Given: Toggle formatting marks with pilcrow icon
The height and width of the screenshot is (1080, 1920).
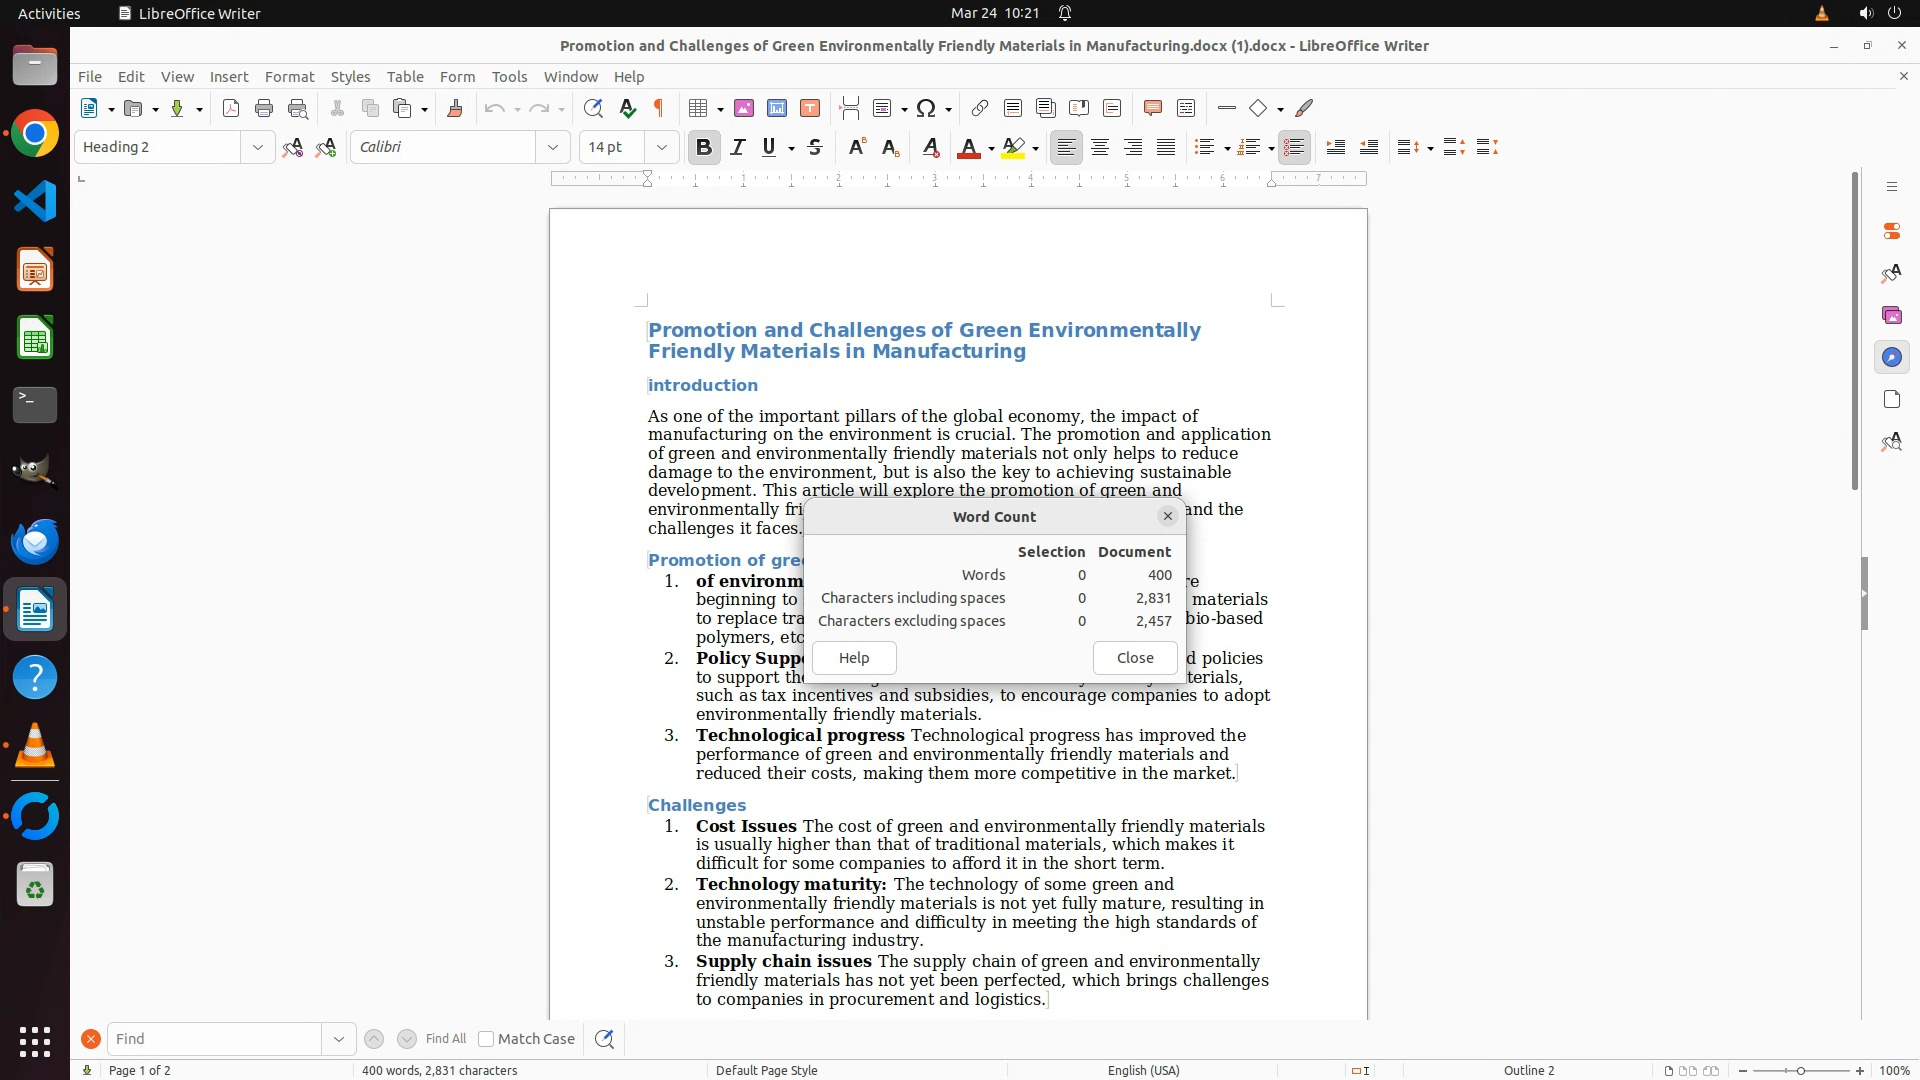Looking at the screenshot, I should coord(659,108).
